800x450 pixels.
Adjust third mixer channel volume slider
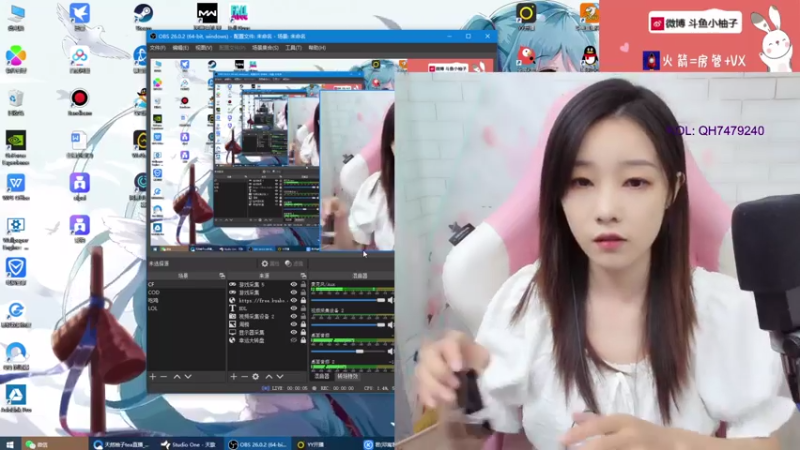348,351
